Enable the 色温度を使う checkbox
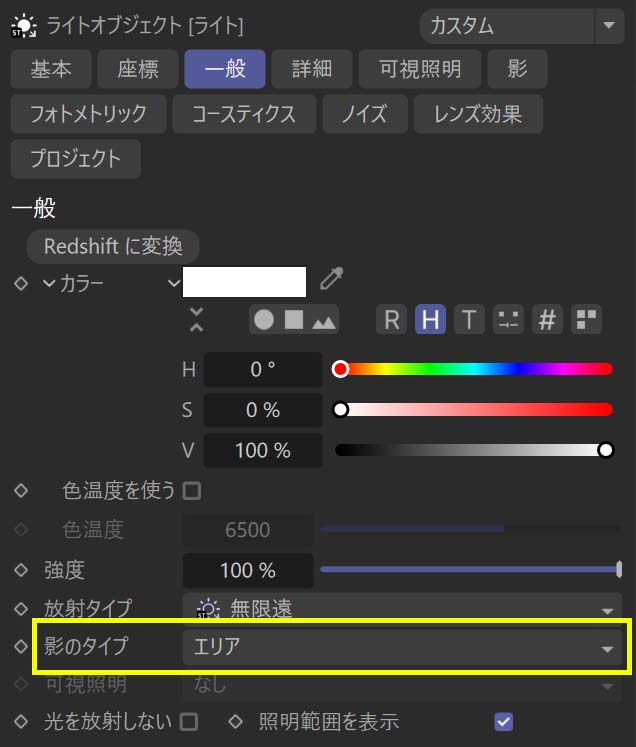 coord(192,491)
